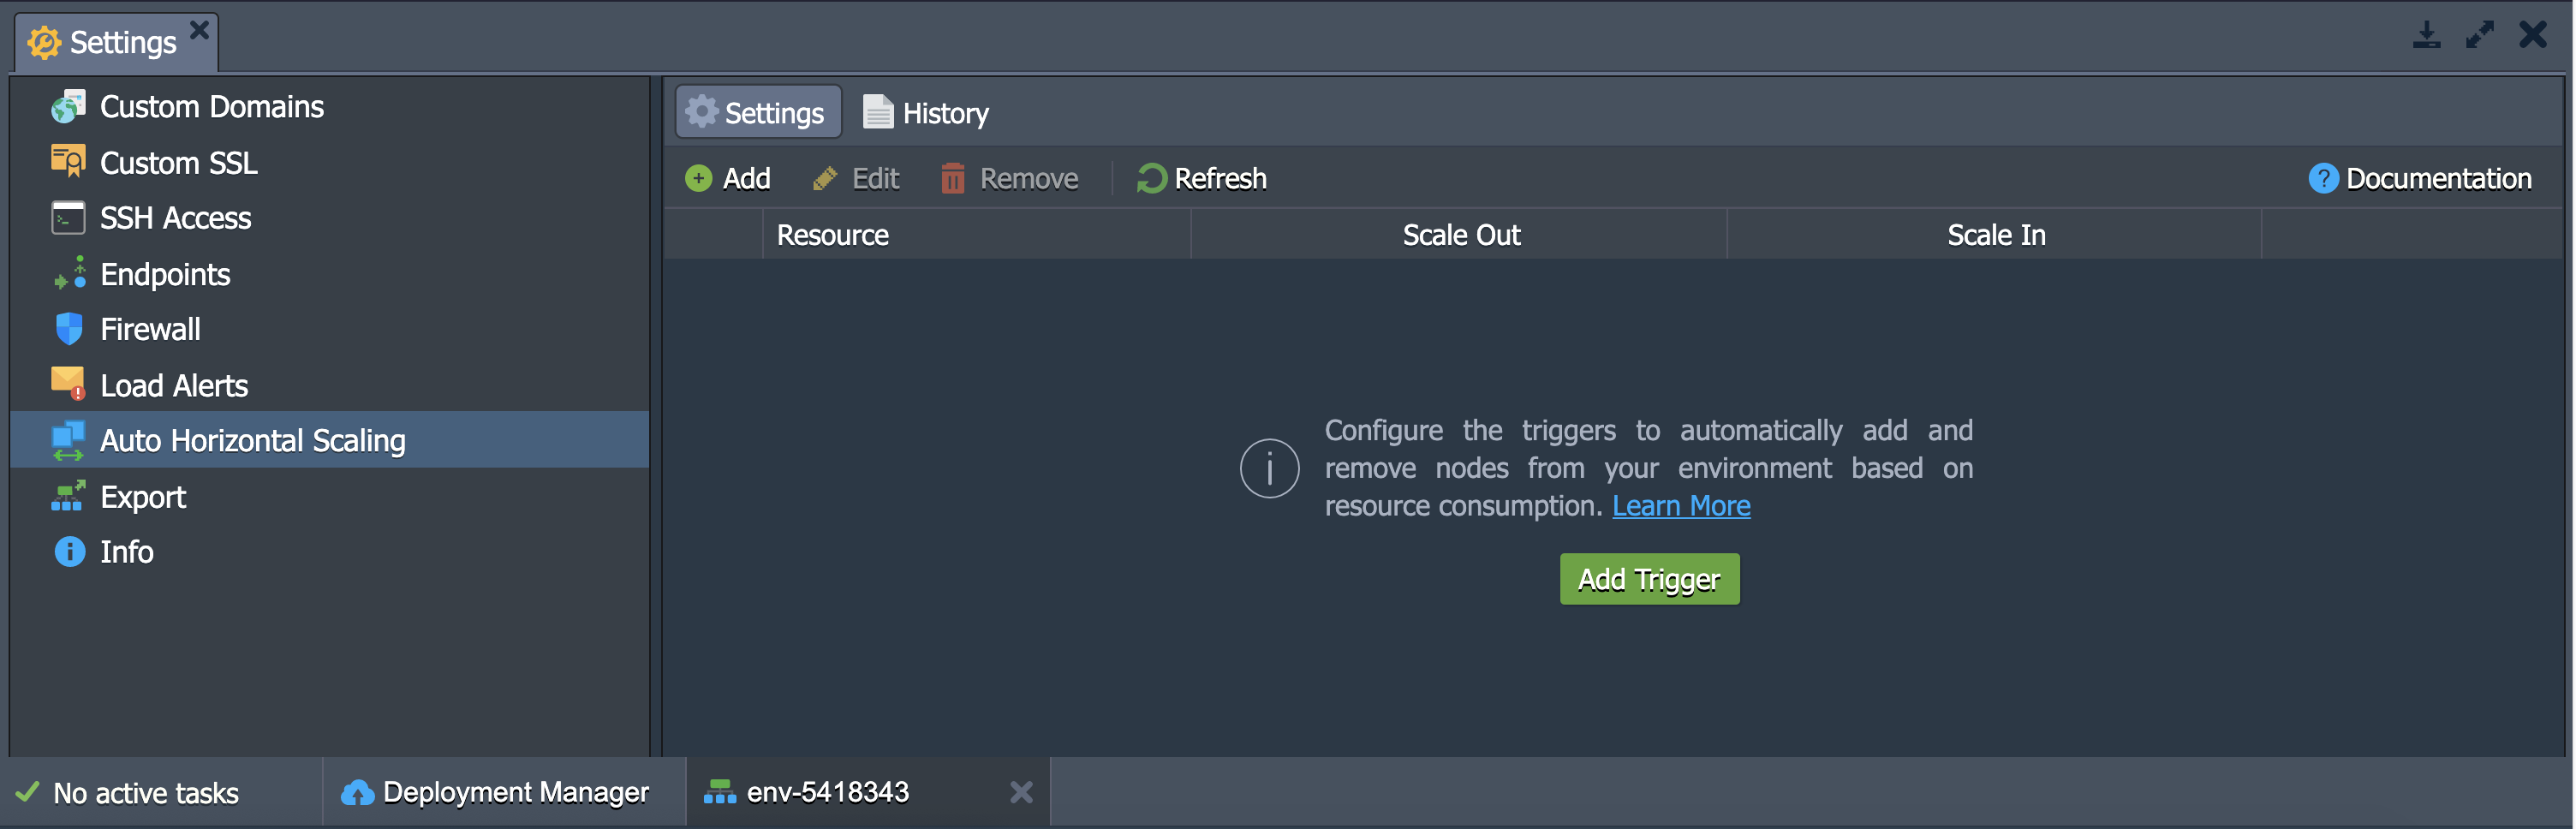Click the disabled Edit toolbar button
The image size is (2576, 829).
[x=856, y=179]
